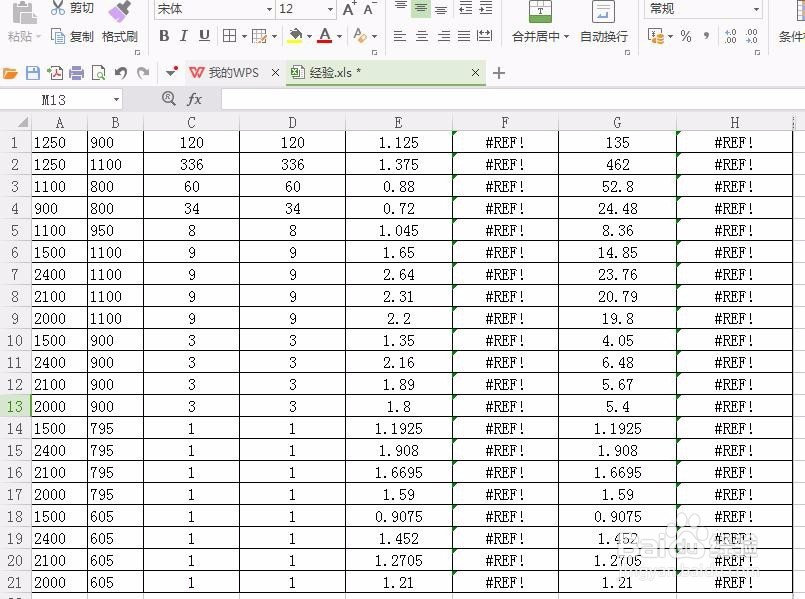Click the Redo arrow
805x599 pixels.
(x=143, y=73)
